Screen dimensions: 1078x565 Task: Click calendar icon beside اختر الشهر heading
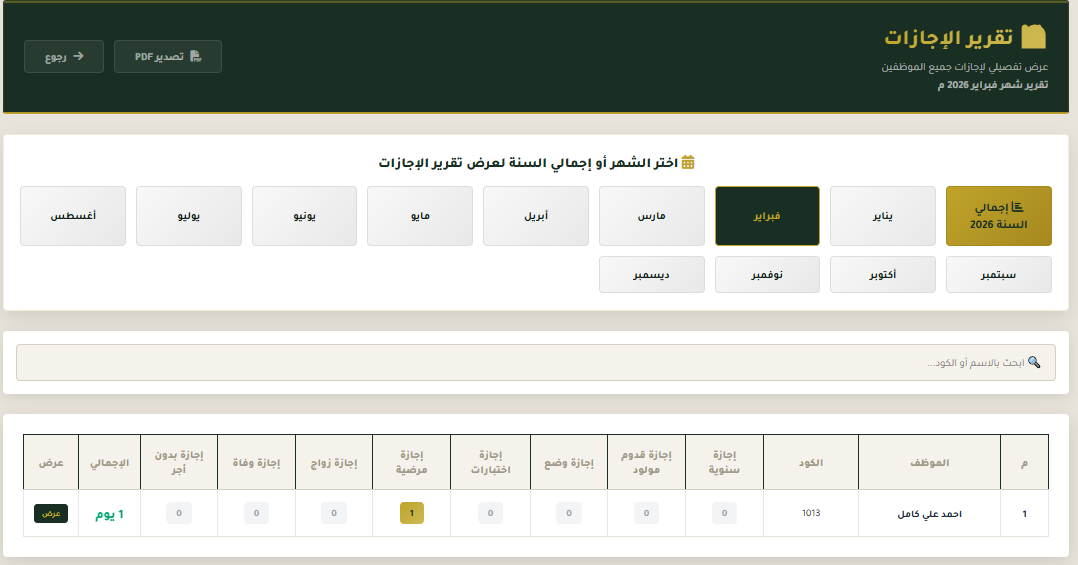coord(688,162)
